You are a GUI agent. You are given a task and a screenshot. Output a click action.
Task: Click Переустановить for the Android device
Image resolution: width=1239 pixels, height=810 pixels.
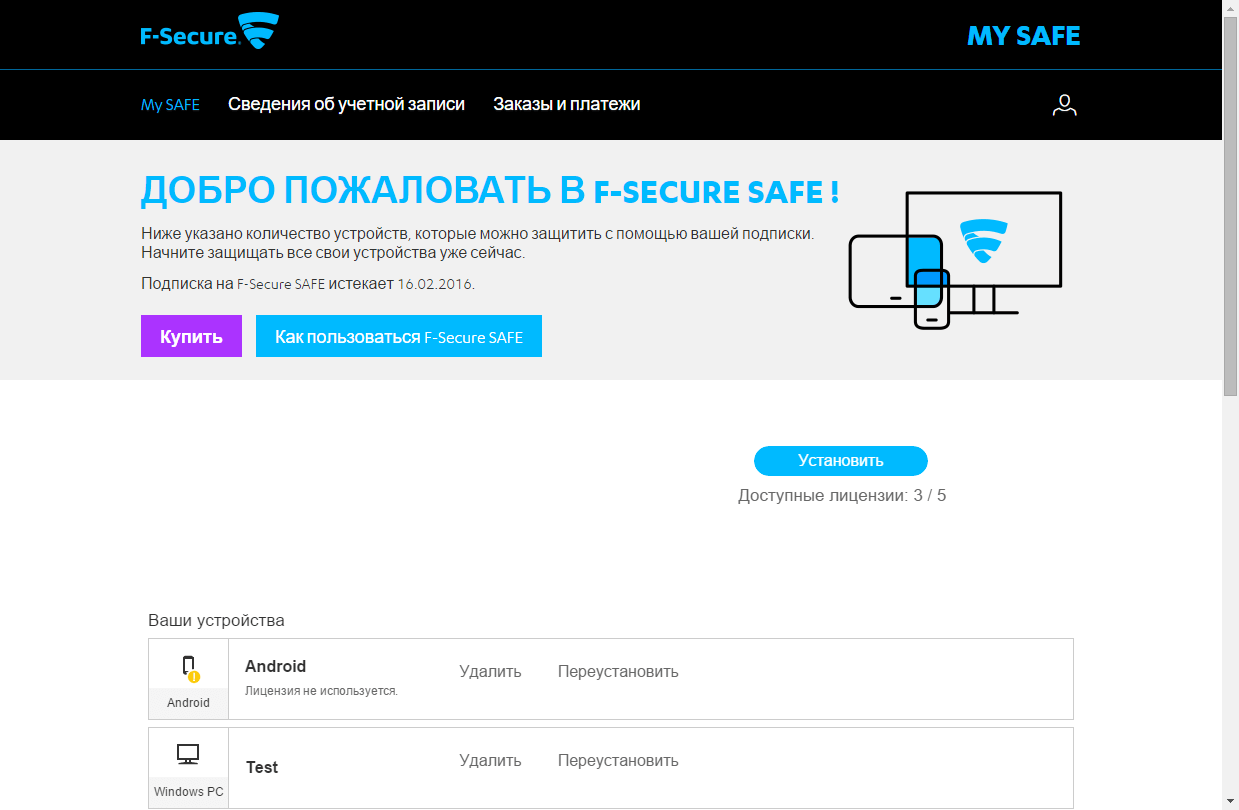pyautogui.click(x=618, y=671)
